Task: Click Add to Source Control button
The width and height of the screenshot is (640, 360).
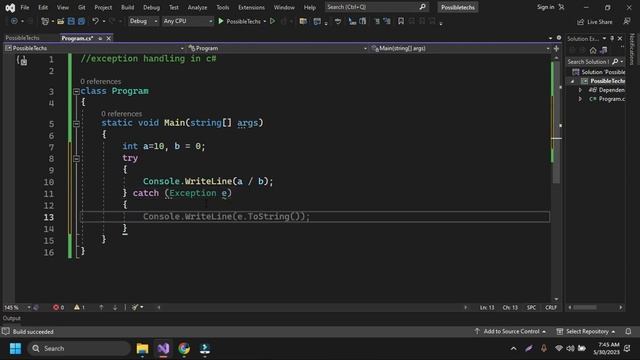Action: click(x=511, y=331)
